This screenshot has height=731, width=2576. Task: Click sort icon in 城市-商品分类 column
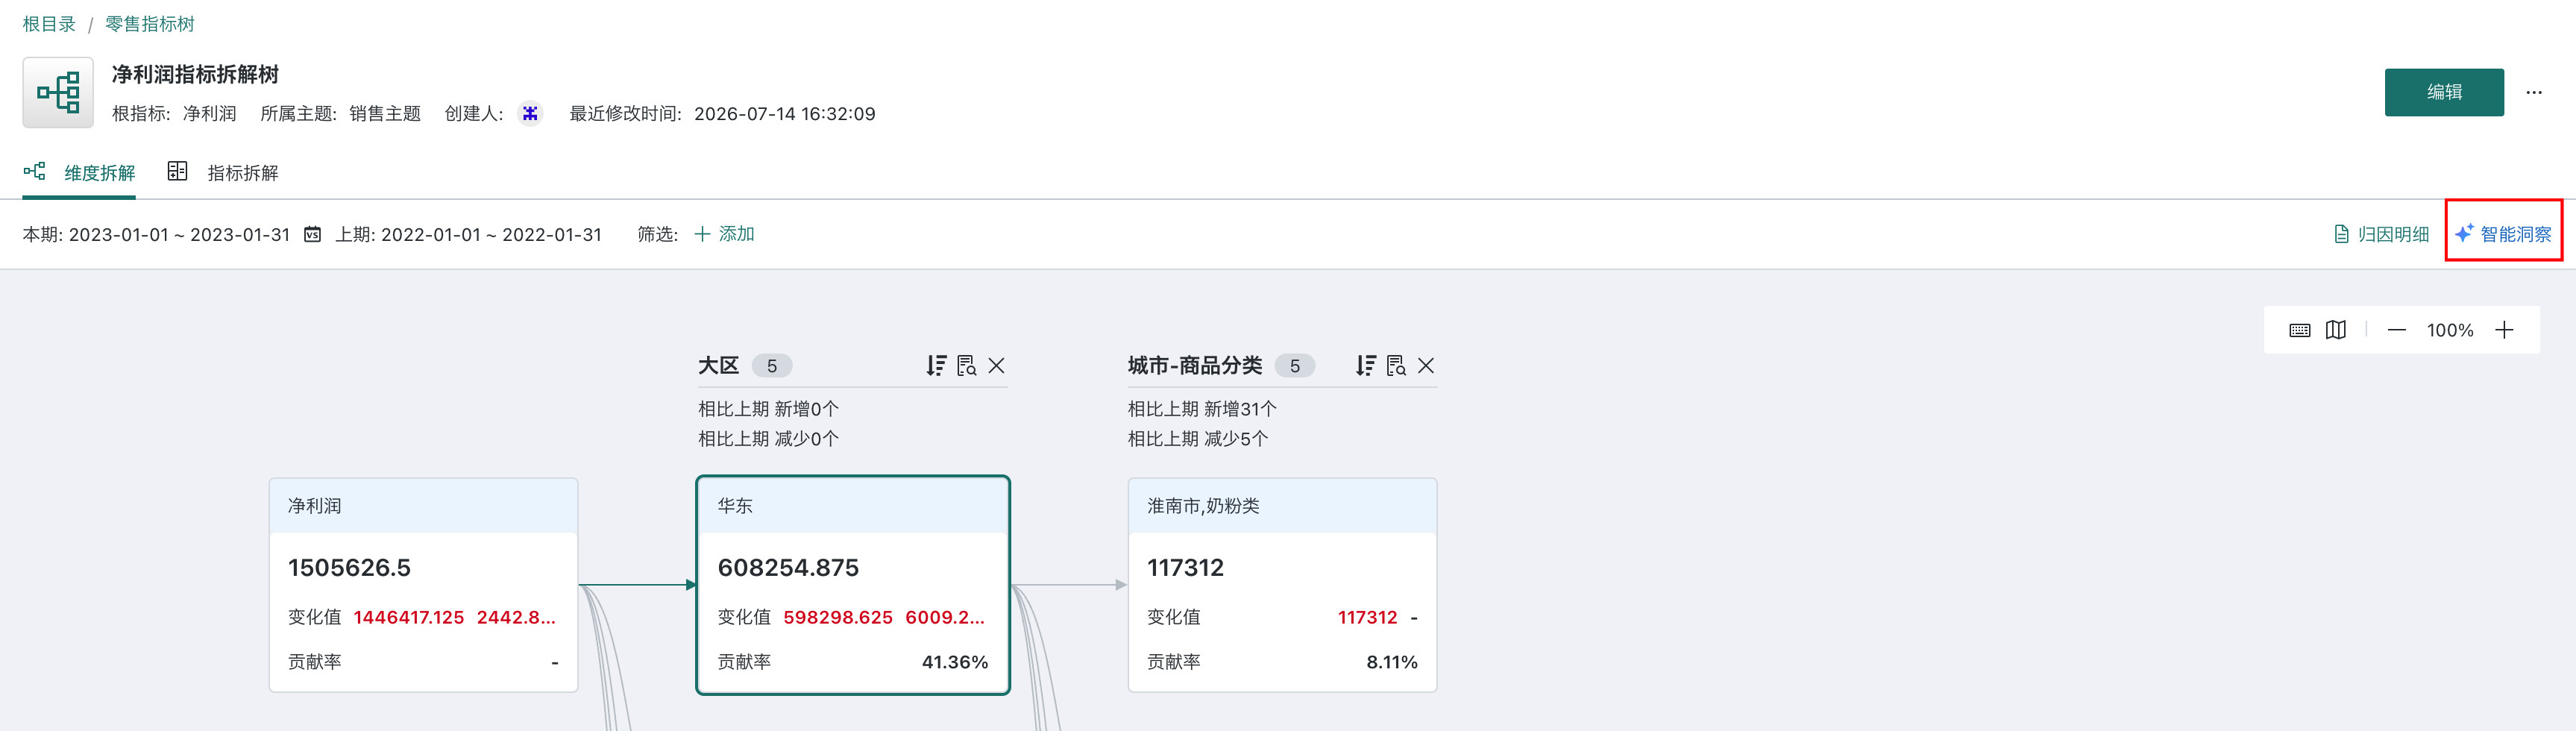pyautogui.click(x=1366, y=366)
